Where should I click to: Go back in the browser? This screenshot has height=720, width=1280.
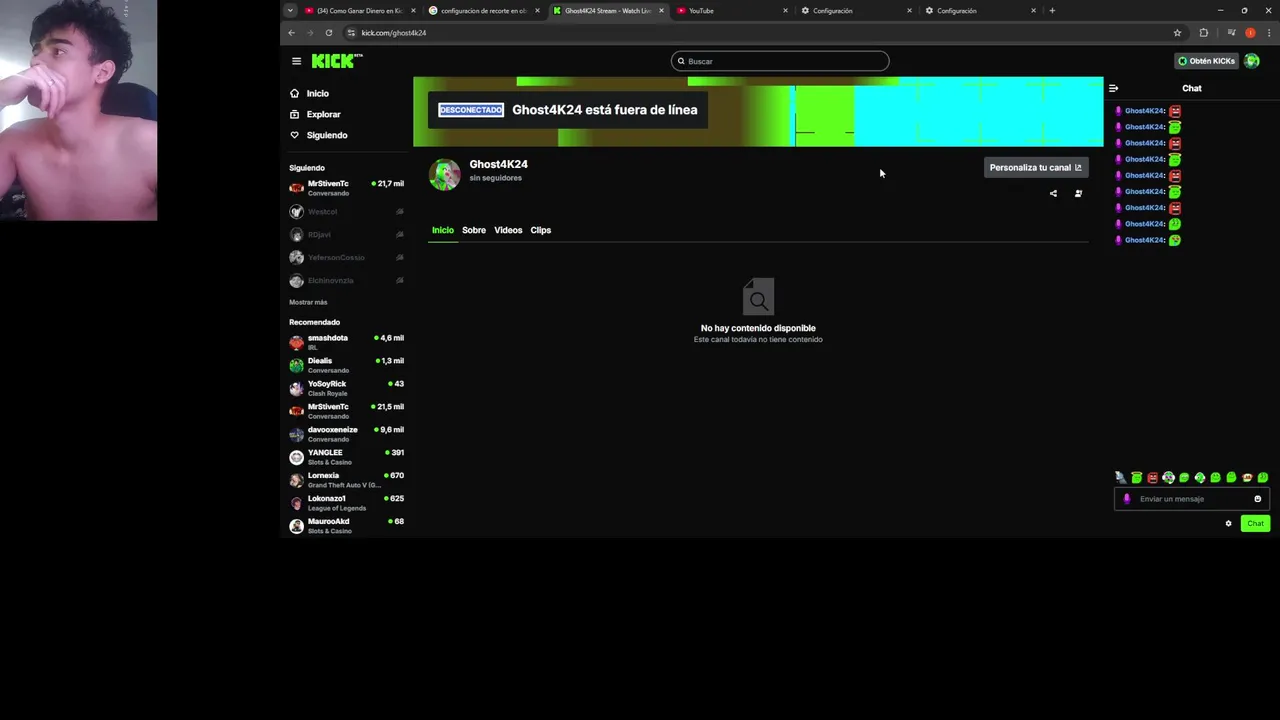click(291, 33)
